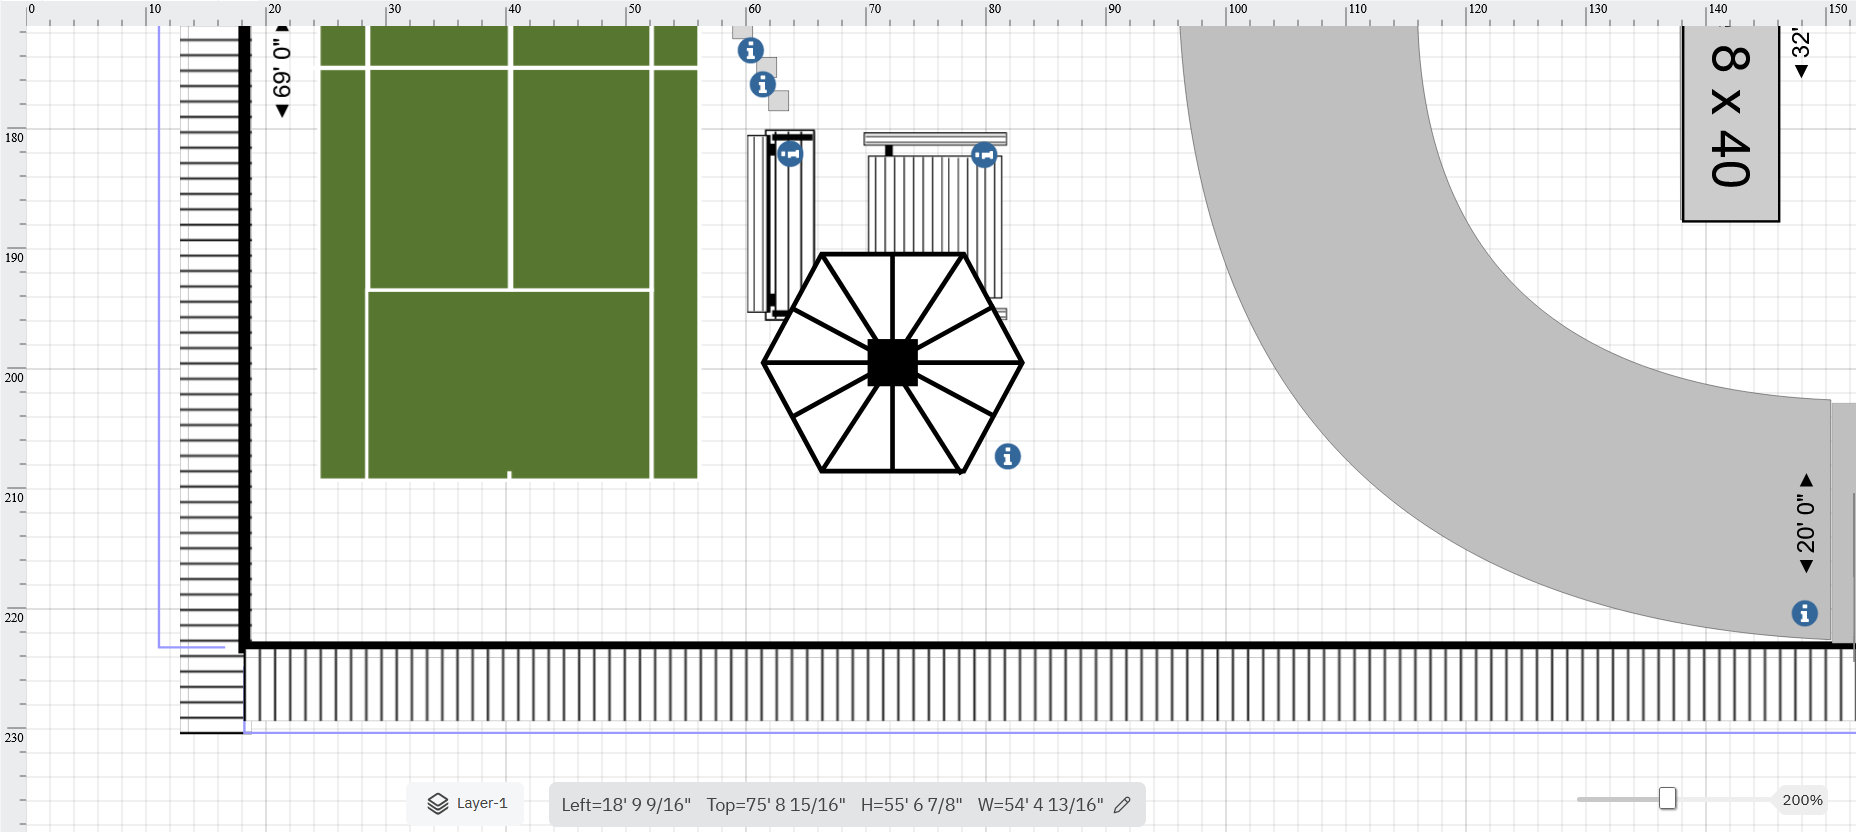Viewport: 1856px width, 832px height.
Task: Click the seating icon on the wide bleacher
Action: (984, 155)
